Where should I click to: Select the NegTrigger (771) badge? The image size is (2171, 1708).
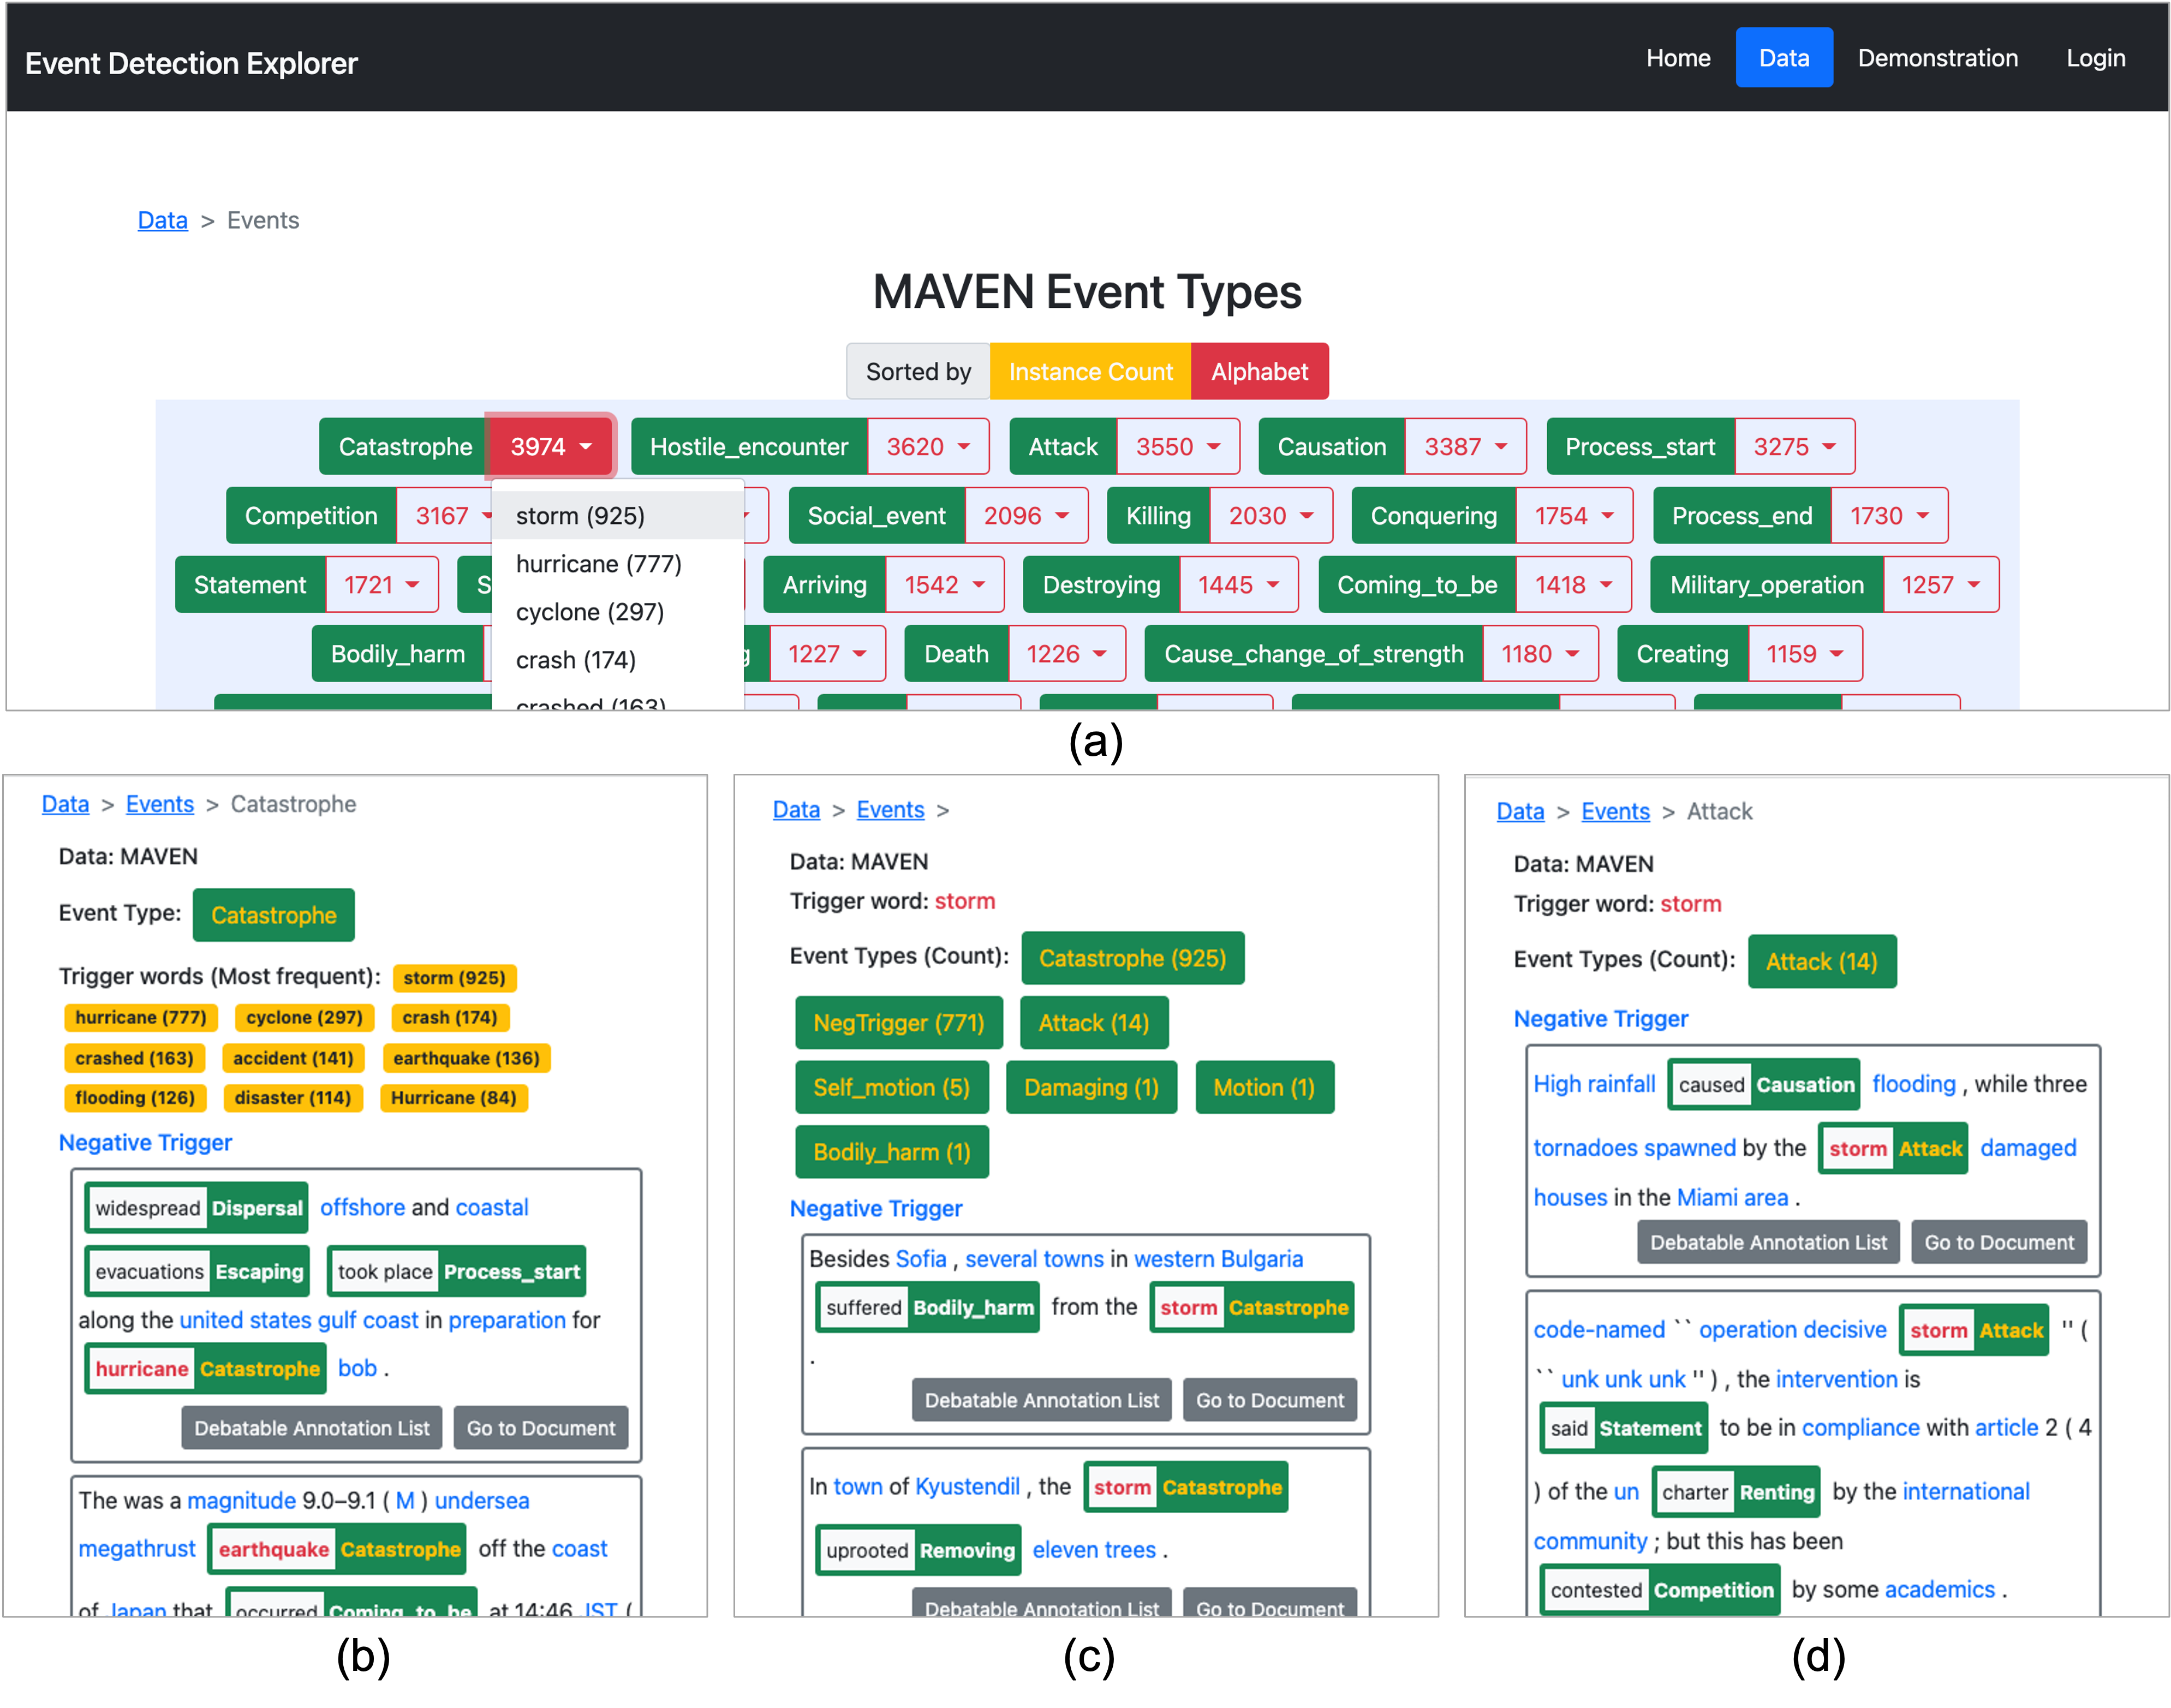(x=898, y=1023)
